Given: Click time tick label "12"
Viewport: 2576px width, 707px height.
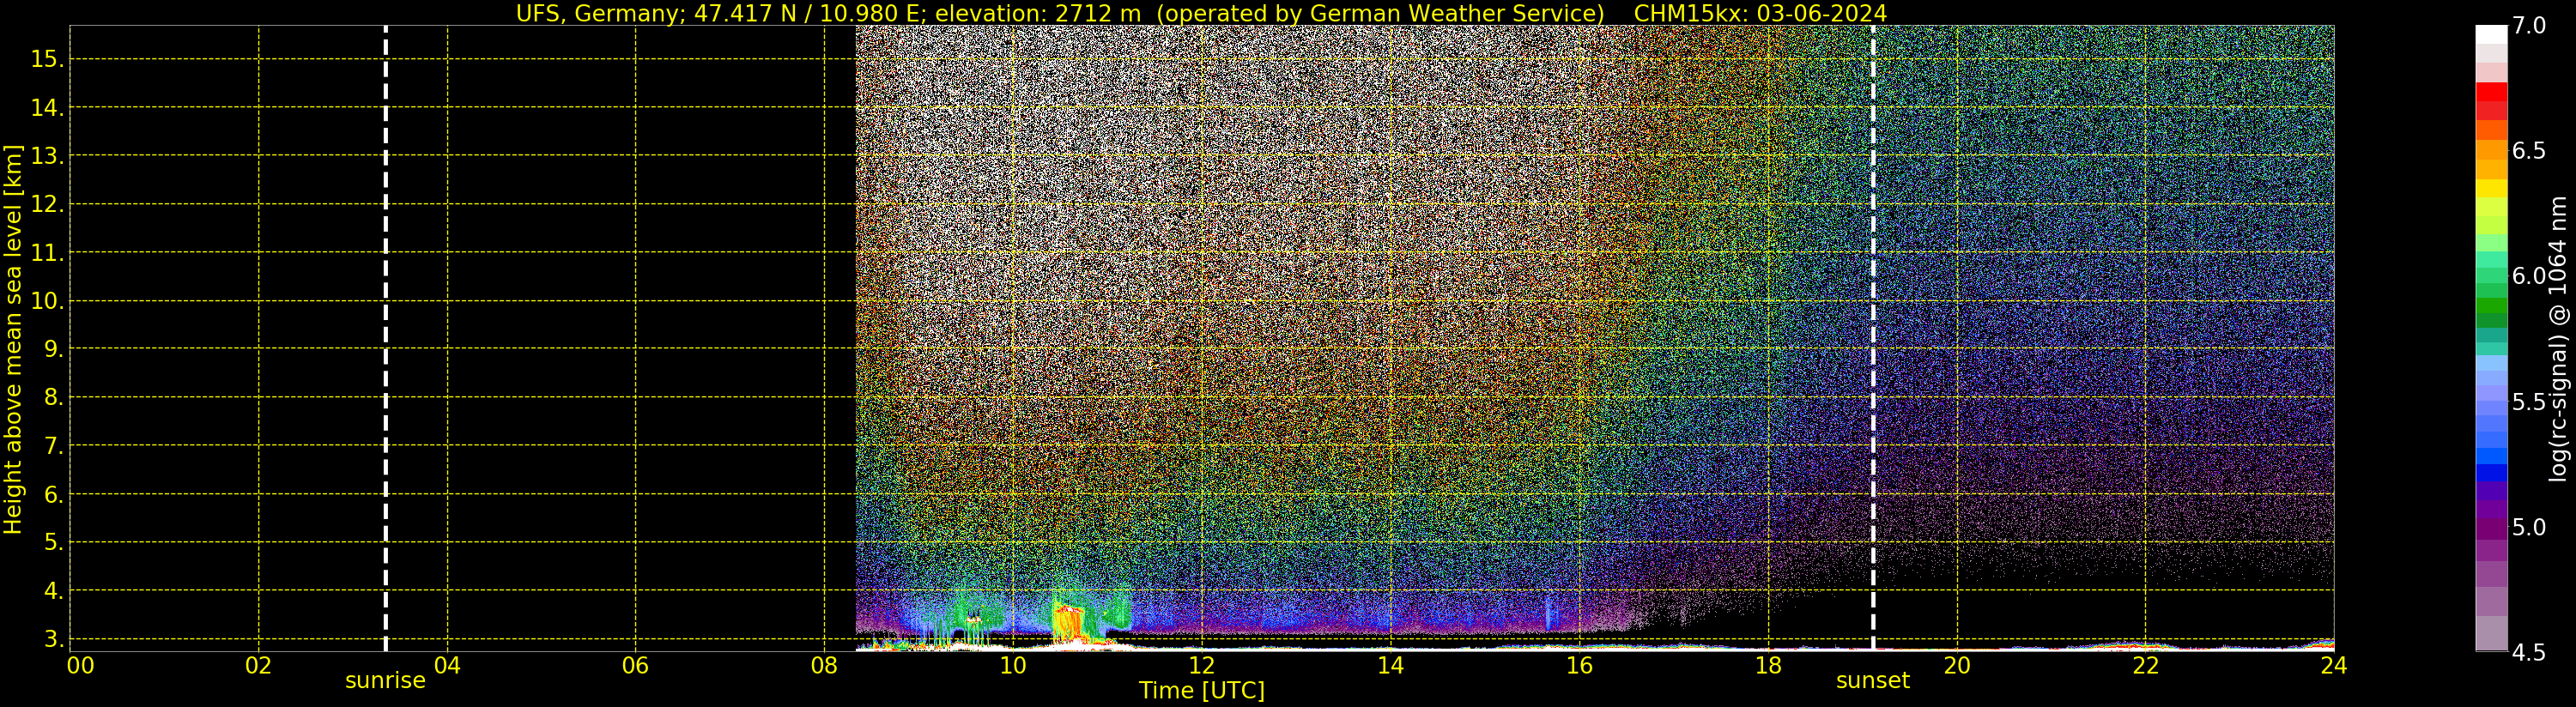Looking at the screenshot, I should point(1201,666).
